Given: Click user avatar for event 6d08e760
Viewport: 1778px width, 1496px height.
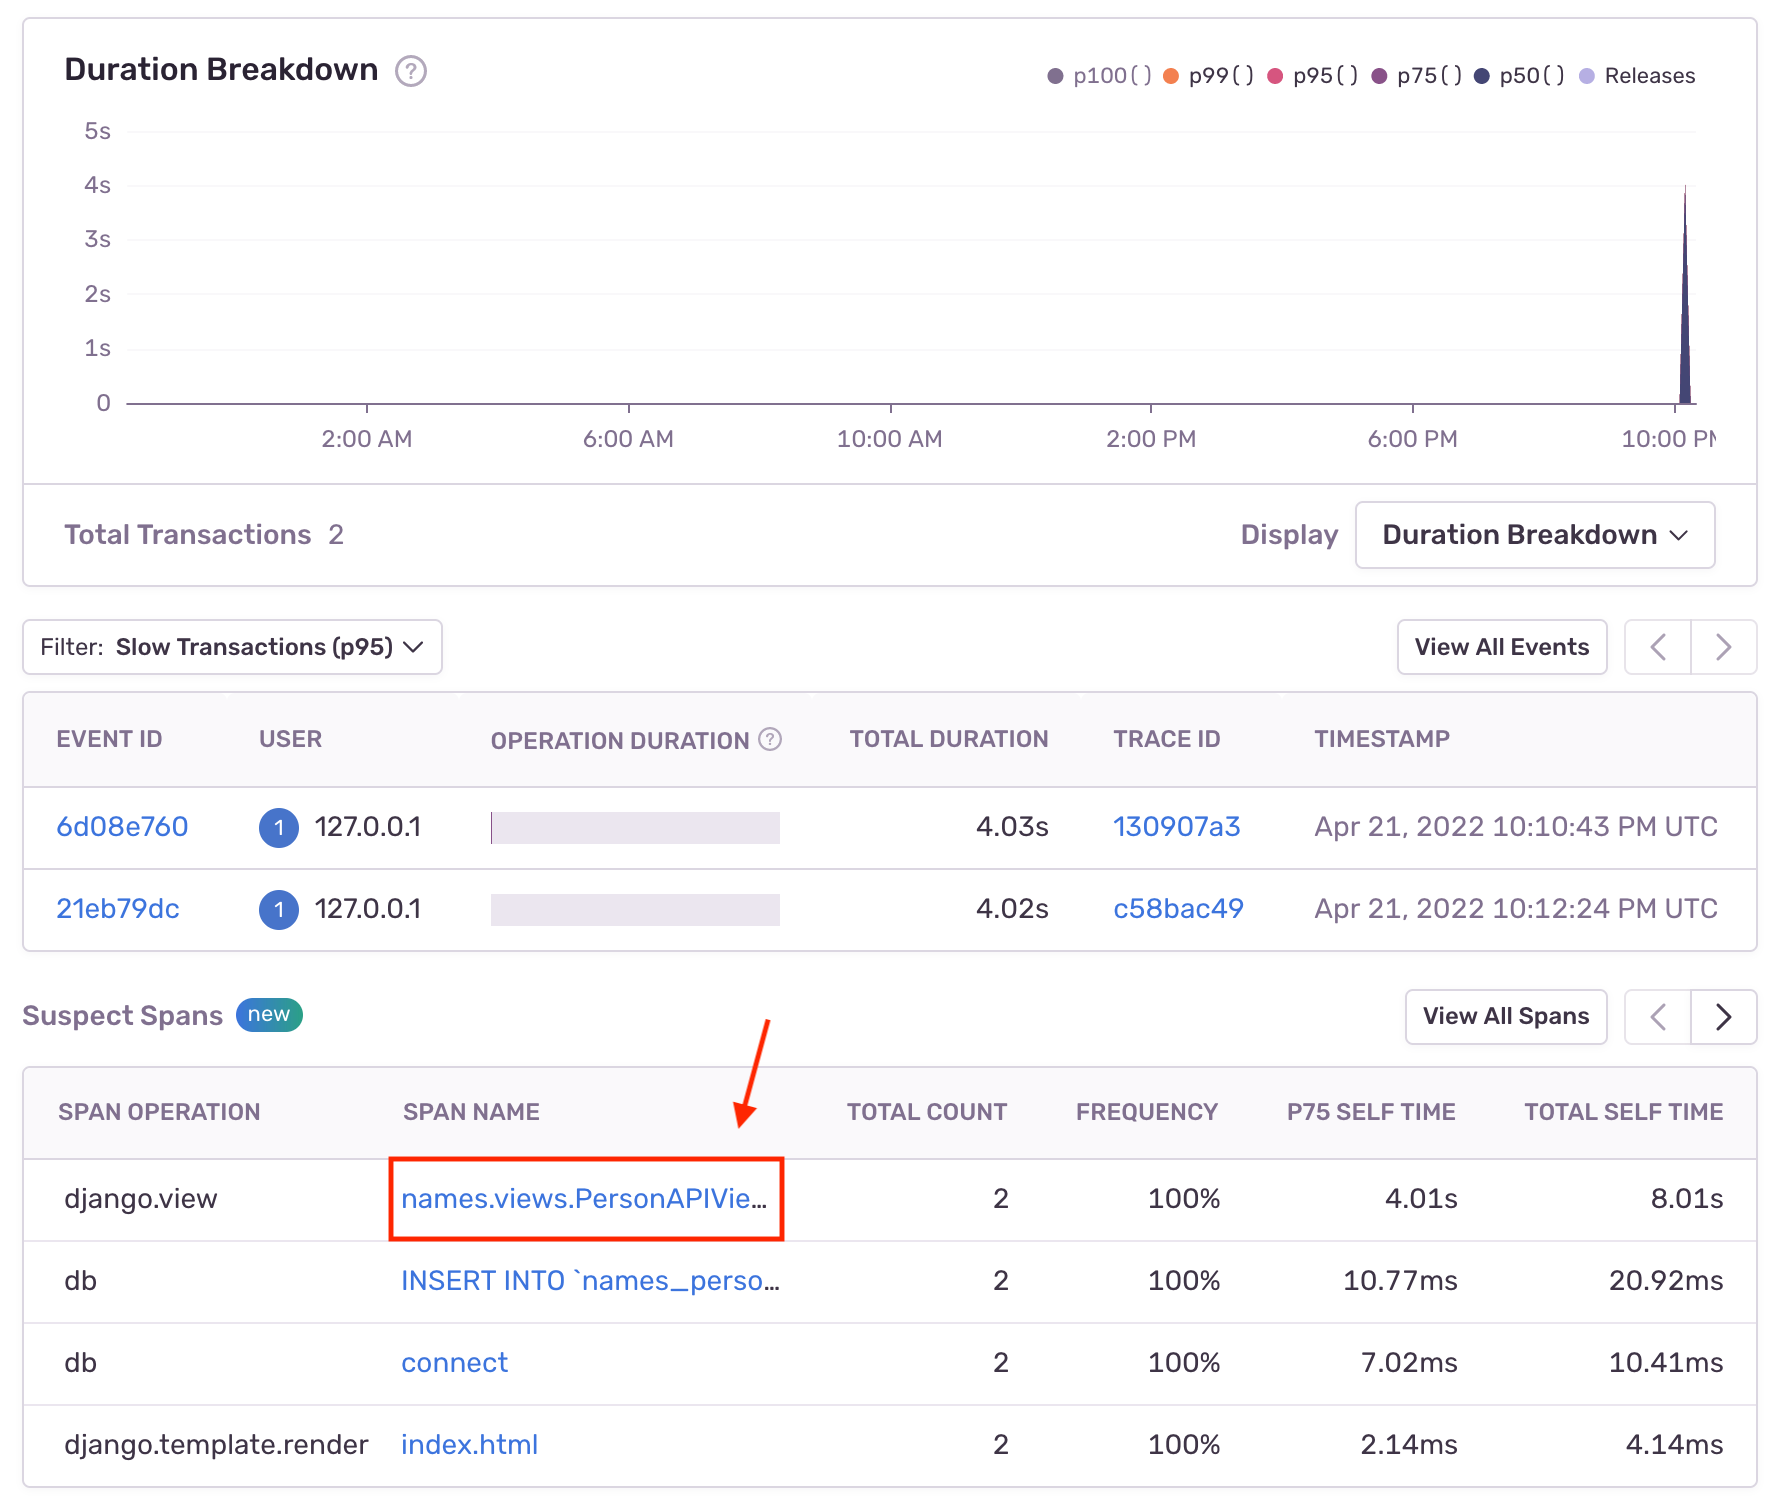Looking at the screenshot, I should point(279,828).
